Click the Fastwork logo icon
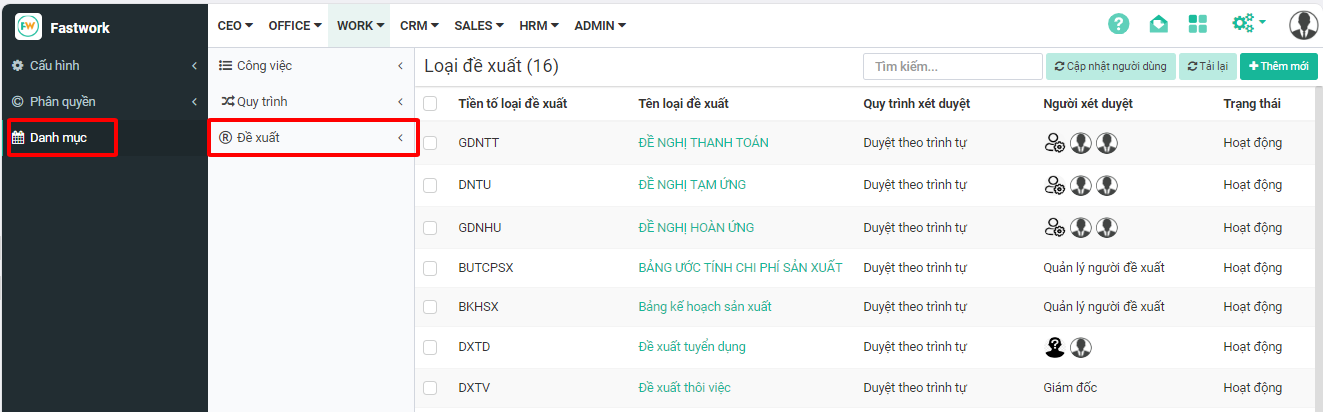Viewport: 1323px width, 412px height. (x=28, y=27)
